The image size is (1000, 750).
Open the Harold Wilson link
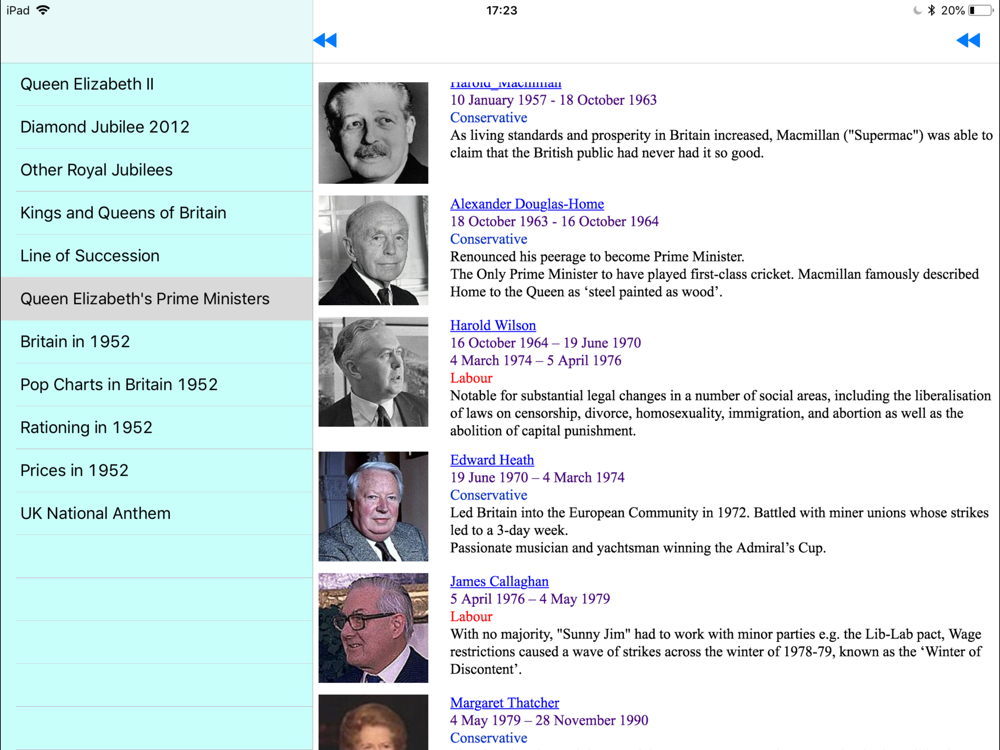[493, 325]
